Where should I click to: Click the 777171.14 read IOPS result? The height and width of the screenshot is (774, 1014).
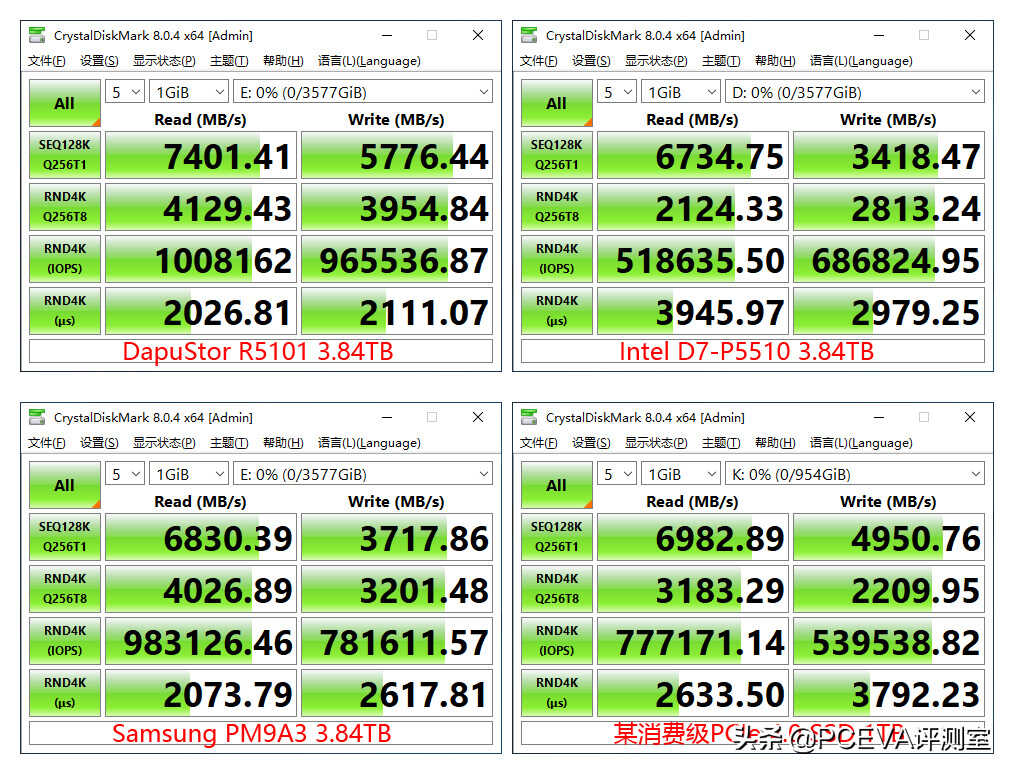click(x=693, y=641)
